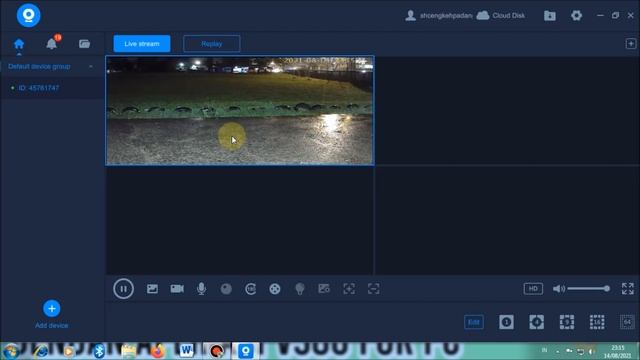The height and width of the screenshot is (360, 640).
Task: Switch to the Replay tab
Action: pos(211,44)
